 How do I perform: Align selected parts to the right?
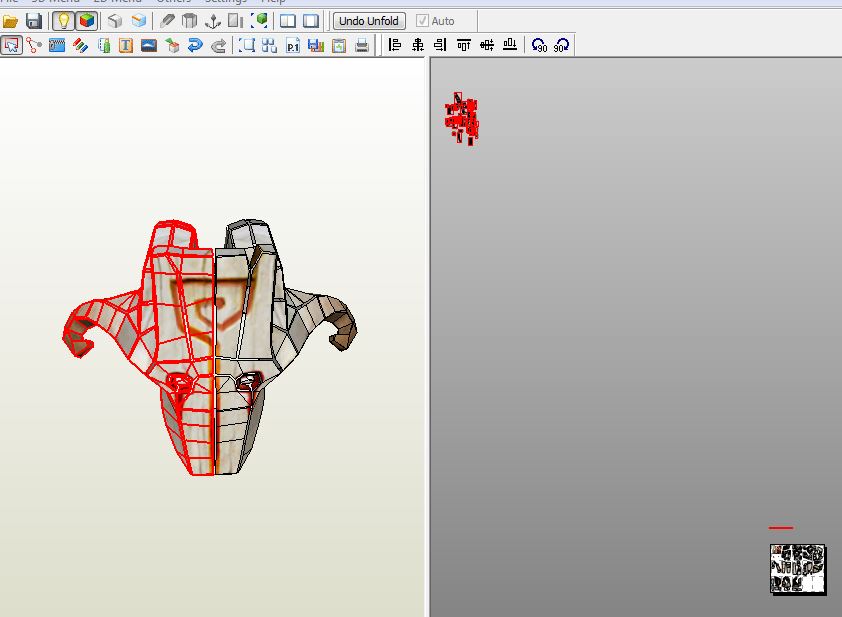tap(440, 45)
